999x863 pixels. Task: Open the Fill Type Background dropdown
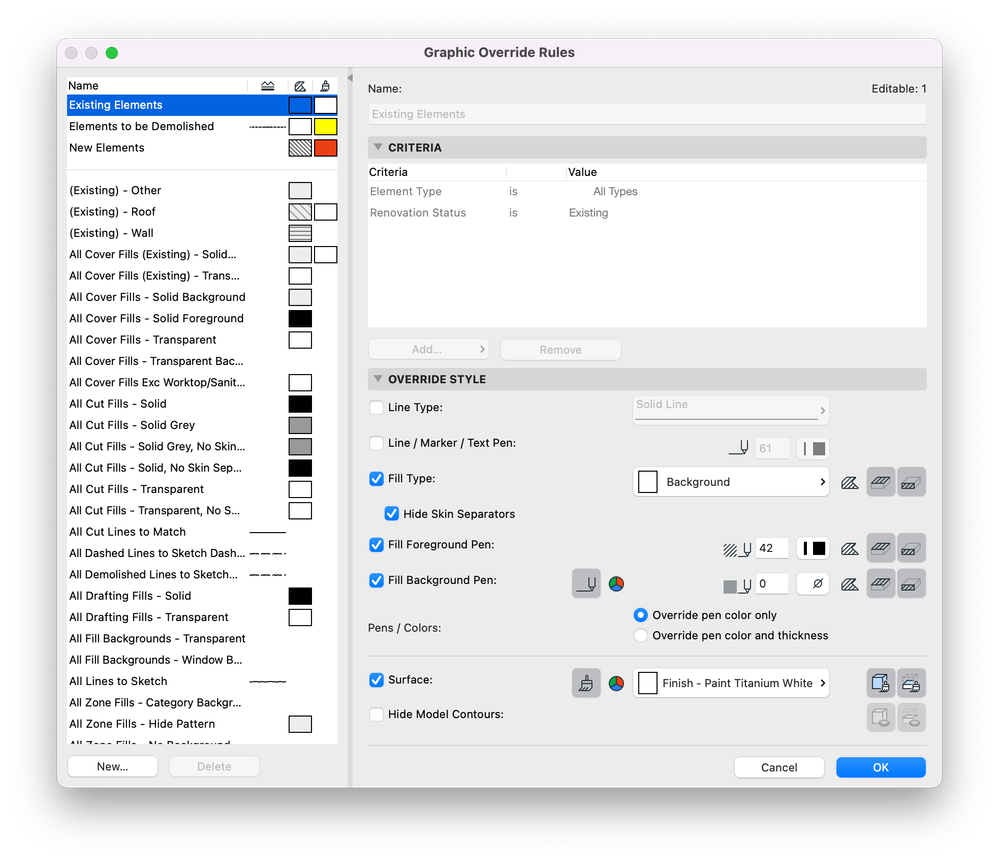coord(731,482)
